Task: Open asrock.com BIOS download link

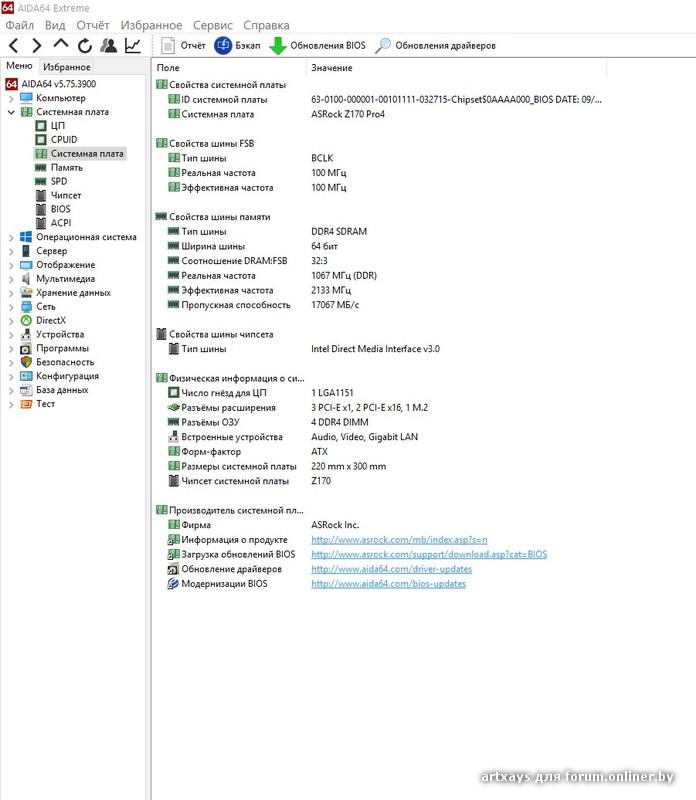Action: pyautogui.click(x=429, y=554)
